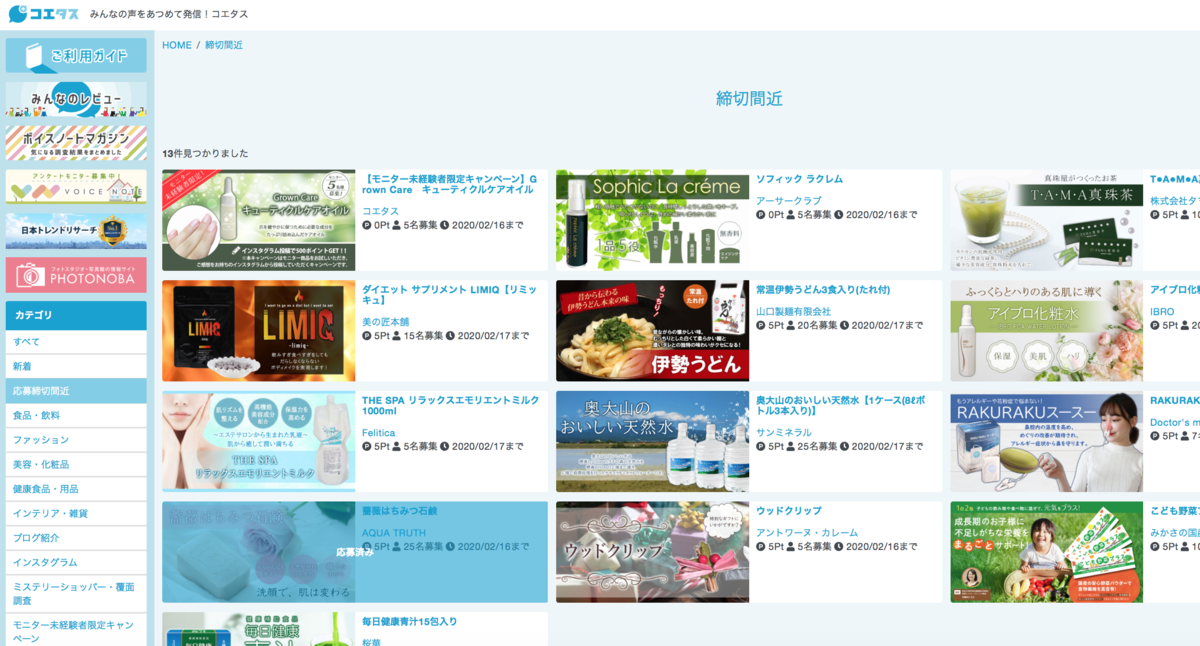Click 美の匠本舗 company link
Viewport: 1200px width, 646px height.
point(387,322)
